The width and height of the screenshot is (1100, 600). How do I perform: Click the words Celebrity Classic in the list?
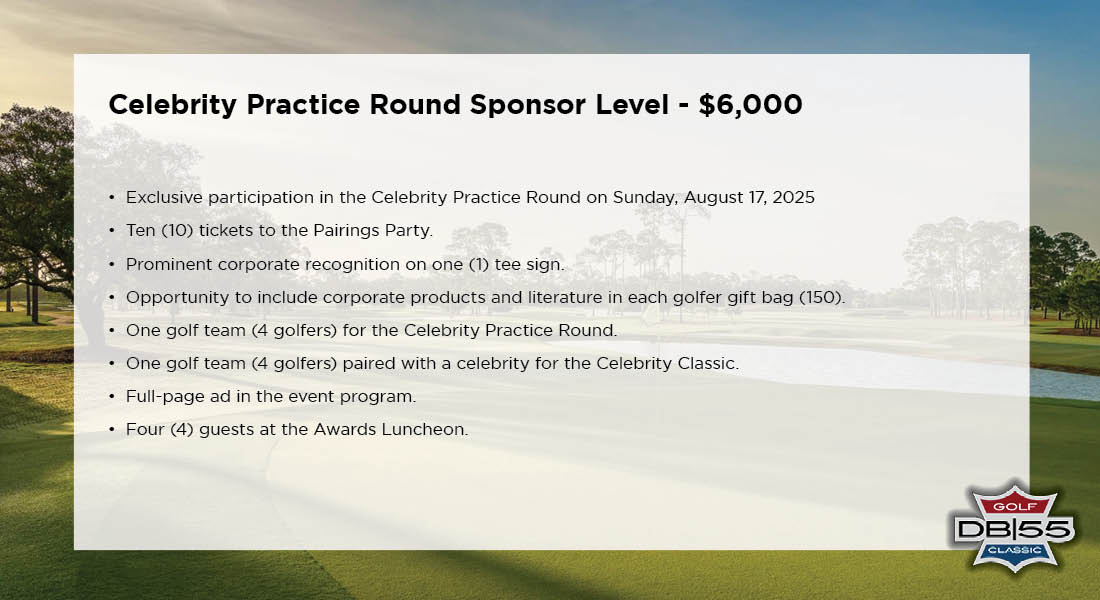click(667, 364)
